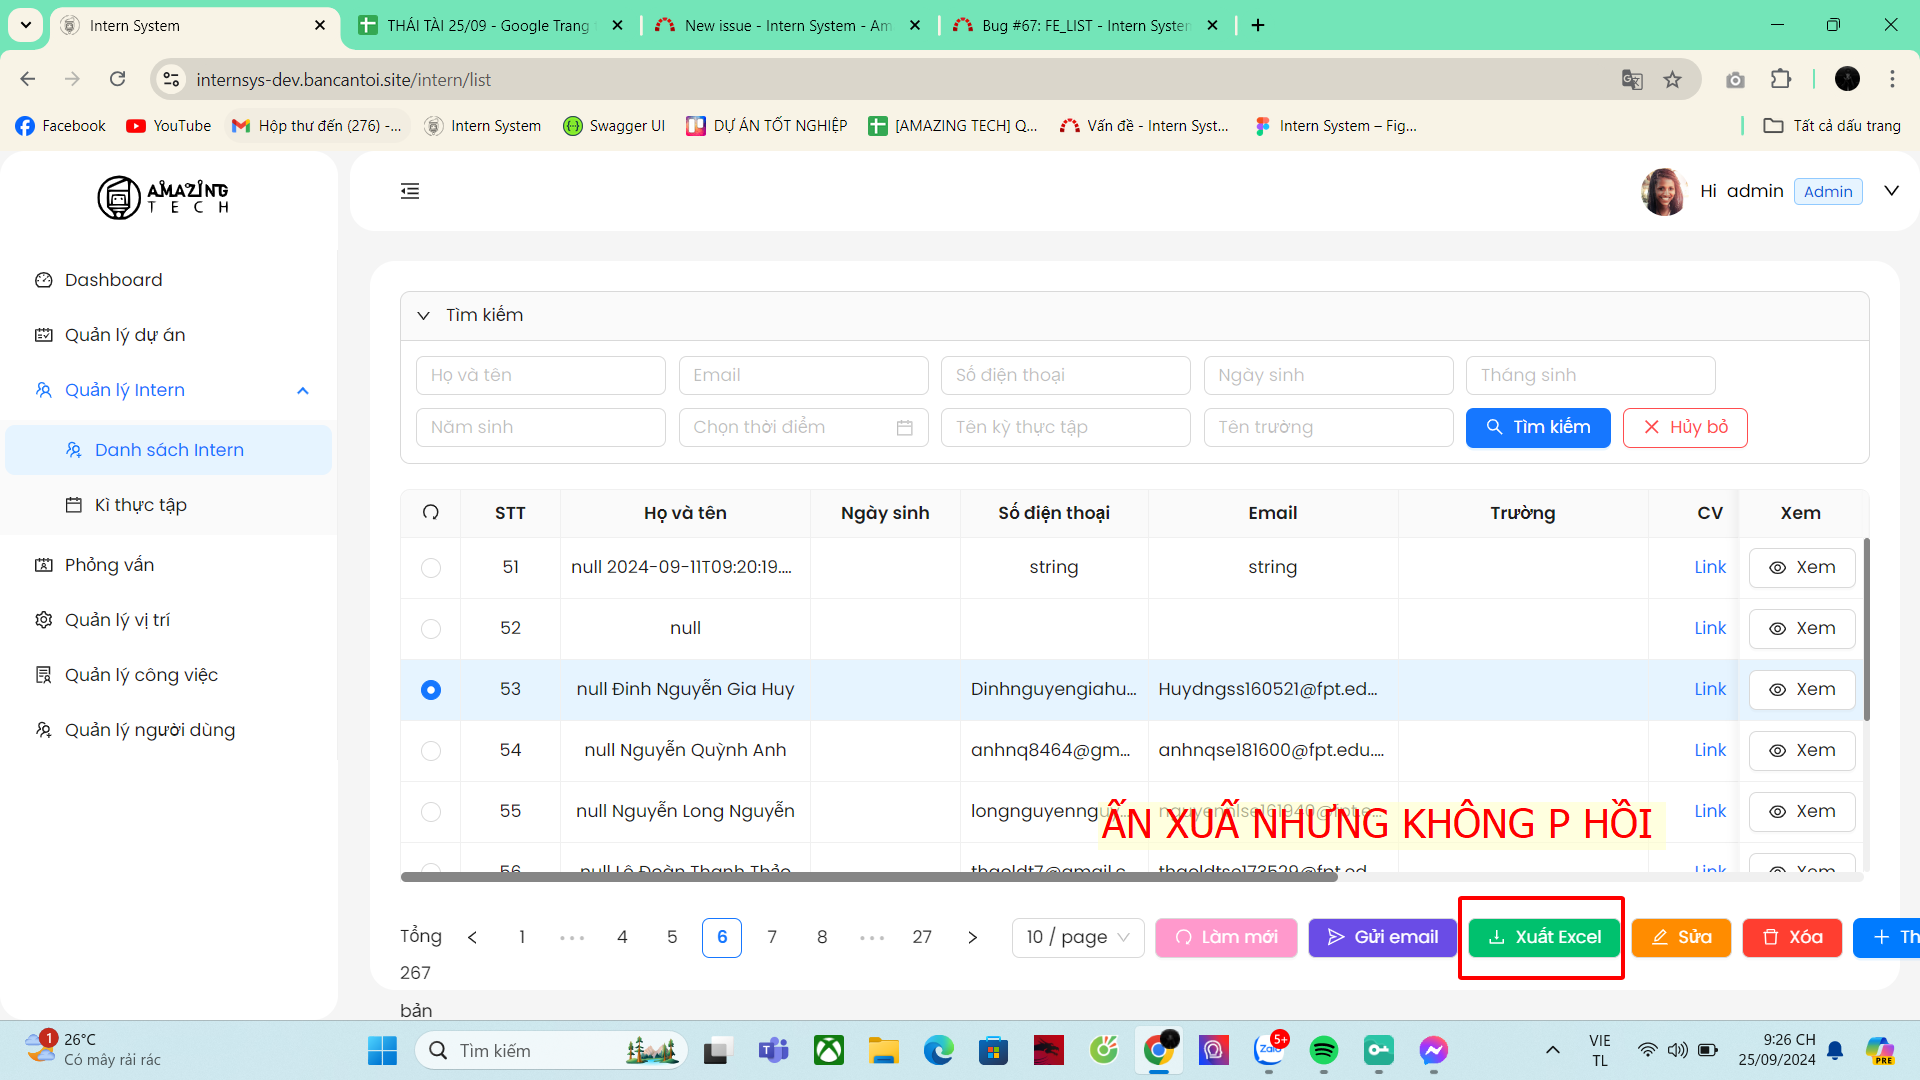Click the Họ và tên search field
Image resolution: width=1920 pixels, height=1080 pixels.
541,376
